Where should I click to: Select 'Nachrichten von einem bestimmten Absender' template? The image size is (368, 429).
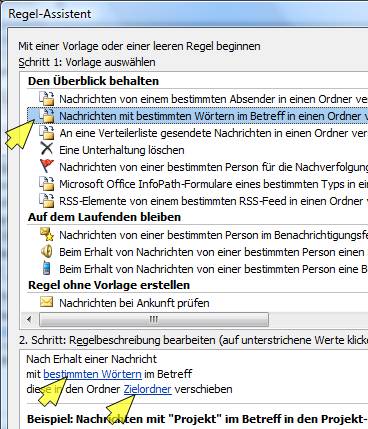(214, 99)
